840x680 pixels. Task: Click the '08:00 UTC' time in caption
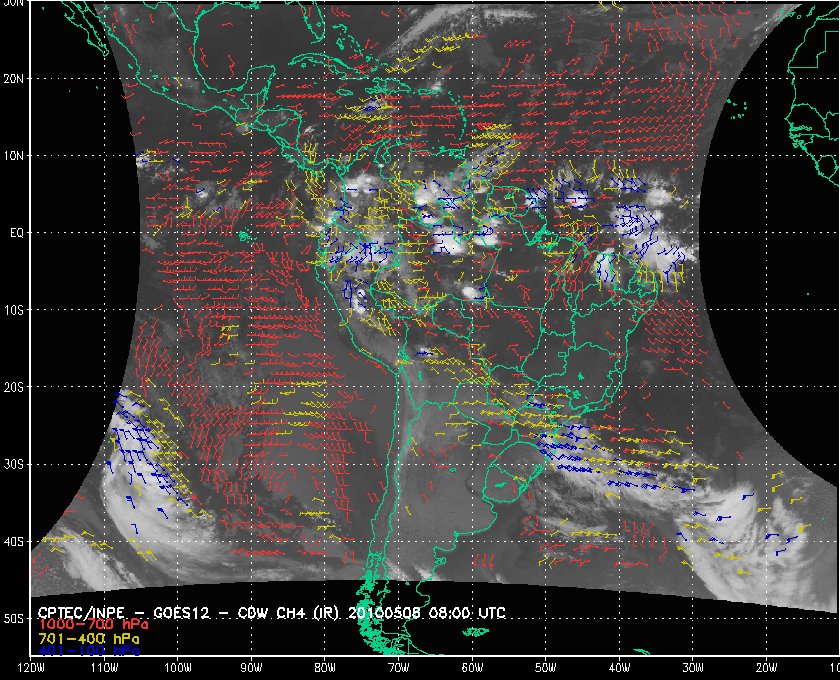tap(467, 613)
